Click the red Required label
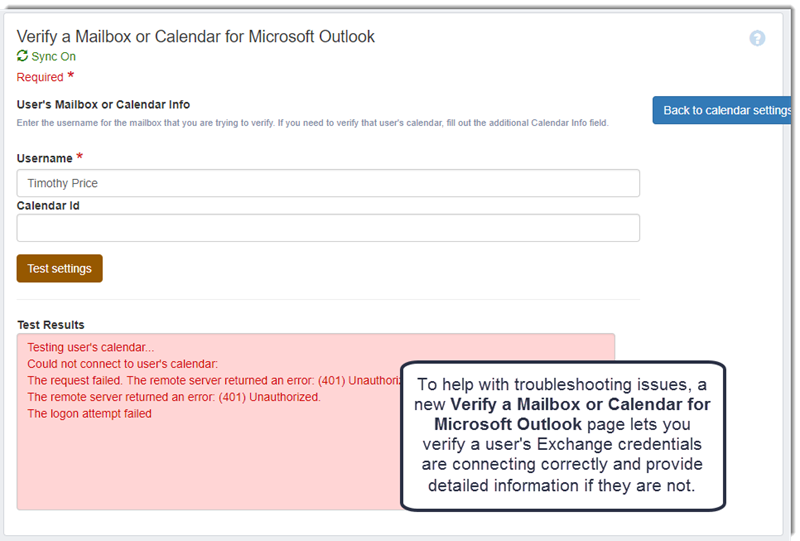This screenshot has width=800, height=541. click(x=40, y=77)
